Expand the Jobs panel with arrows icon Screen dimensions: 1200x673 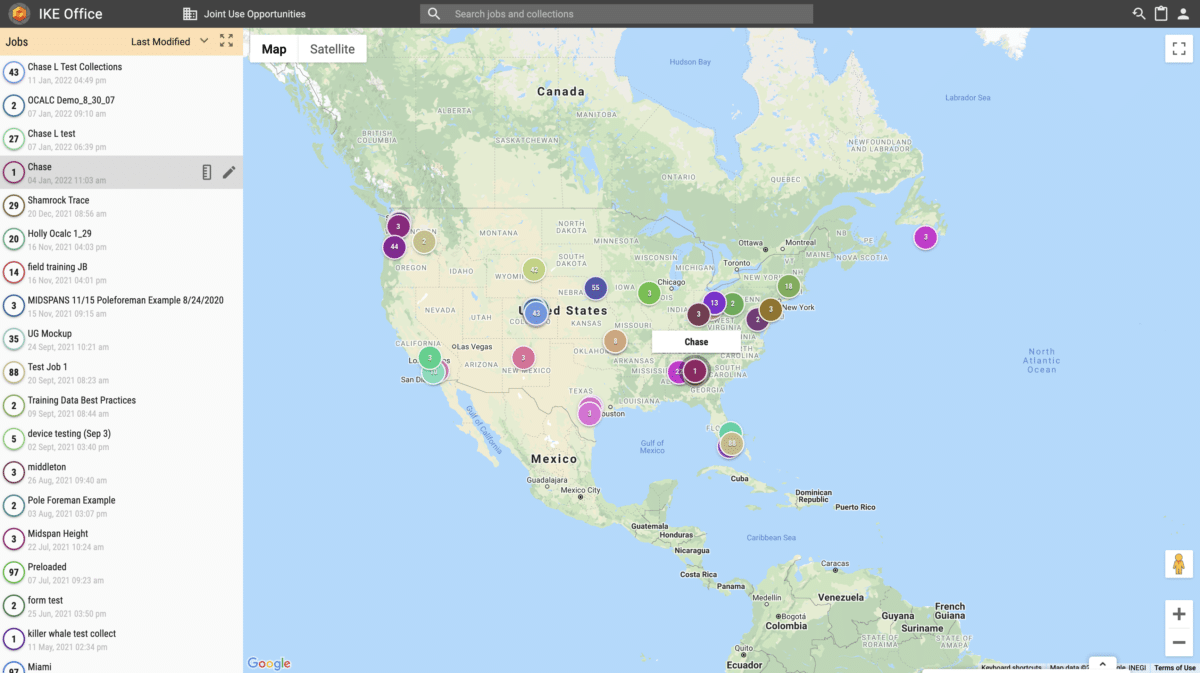point(227,41)
